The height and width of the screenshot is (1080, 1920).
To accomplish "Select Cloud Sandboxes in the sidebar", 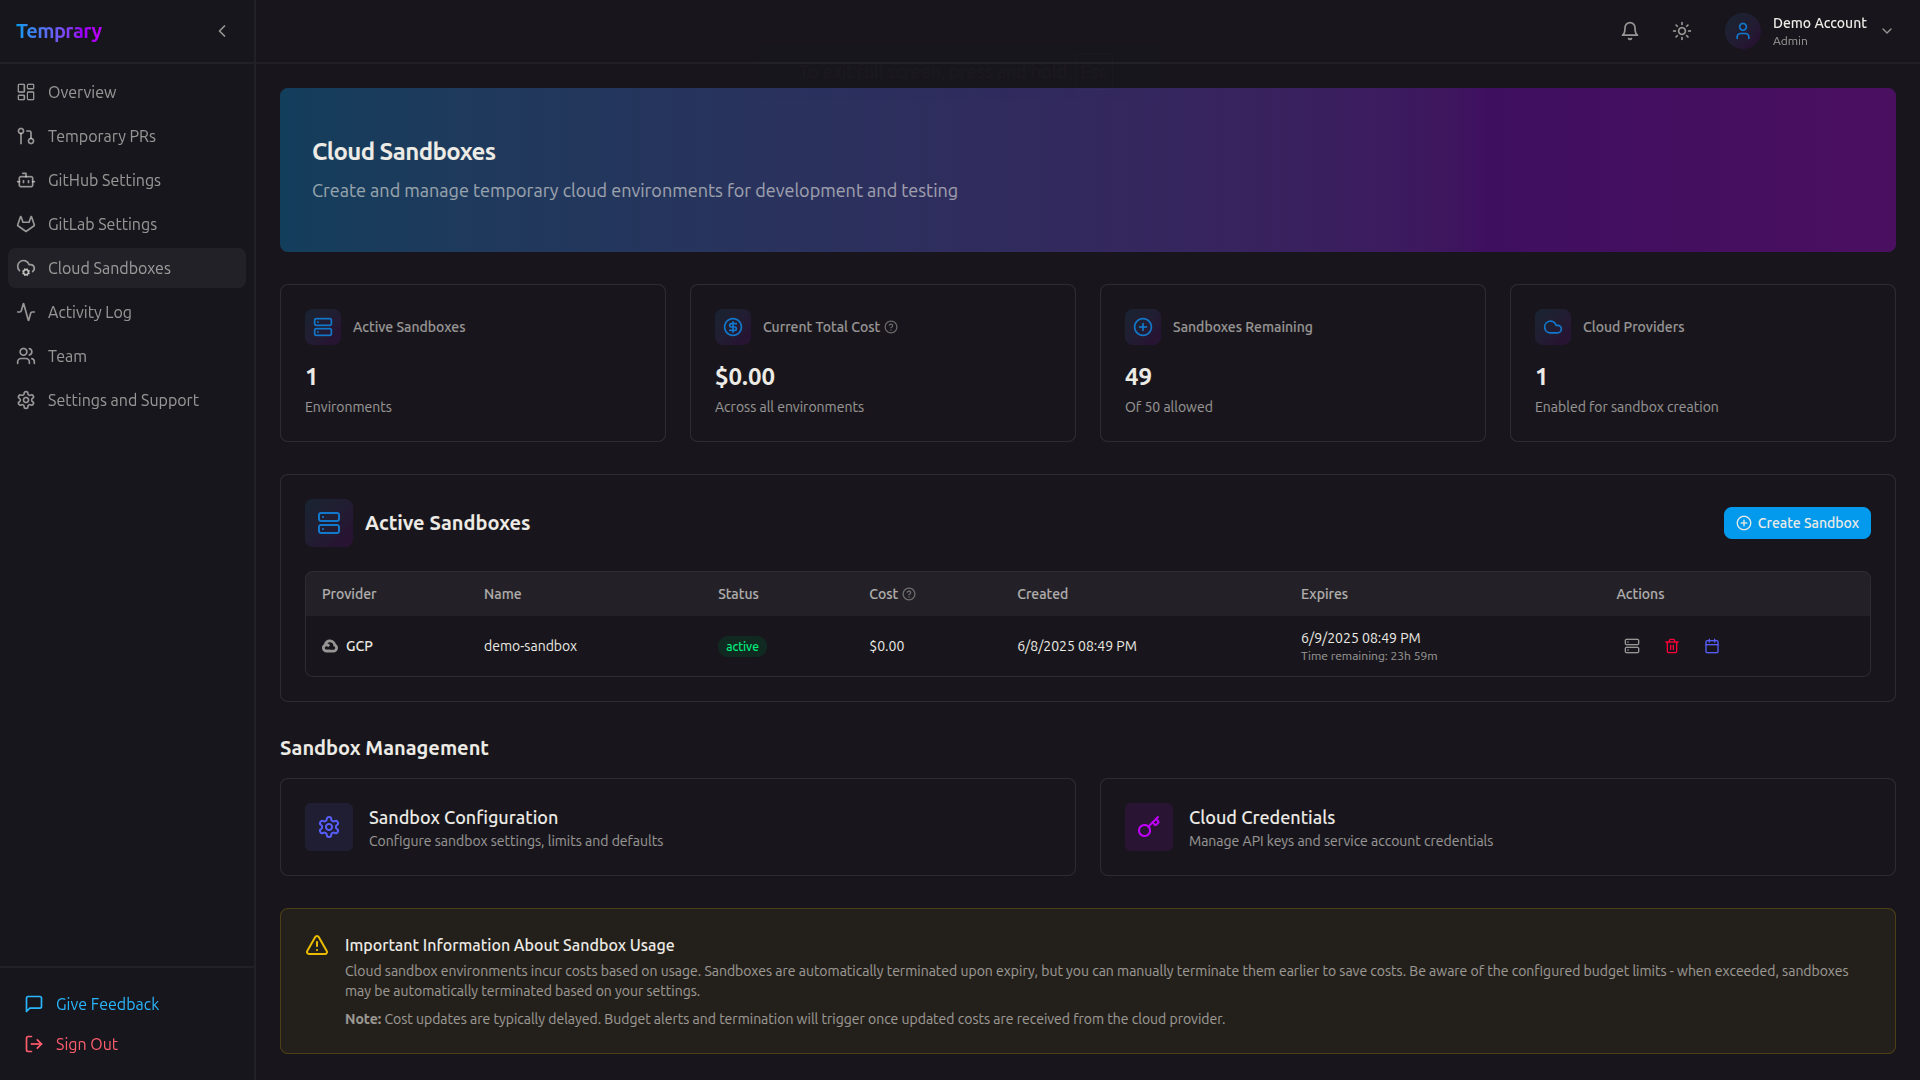I will tap(127, 268).
